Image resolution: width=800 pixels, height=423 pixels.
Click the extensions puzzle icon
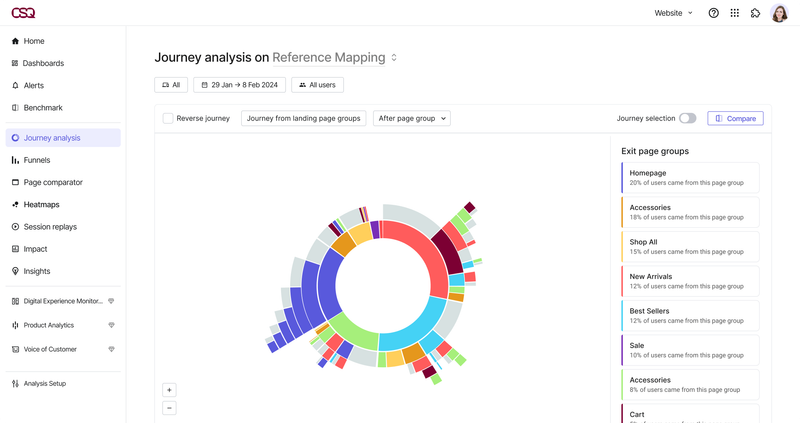point(756,13)
